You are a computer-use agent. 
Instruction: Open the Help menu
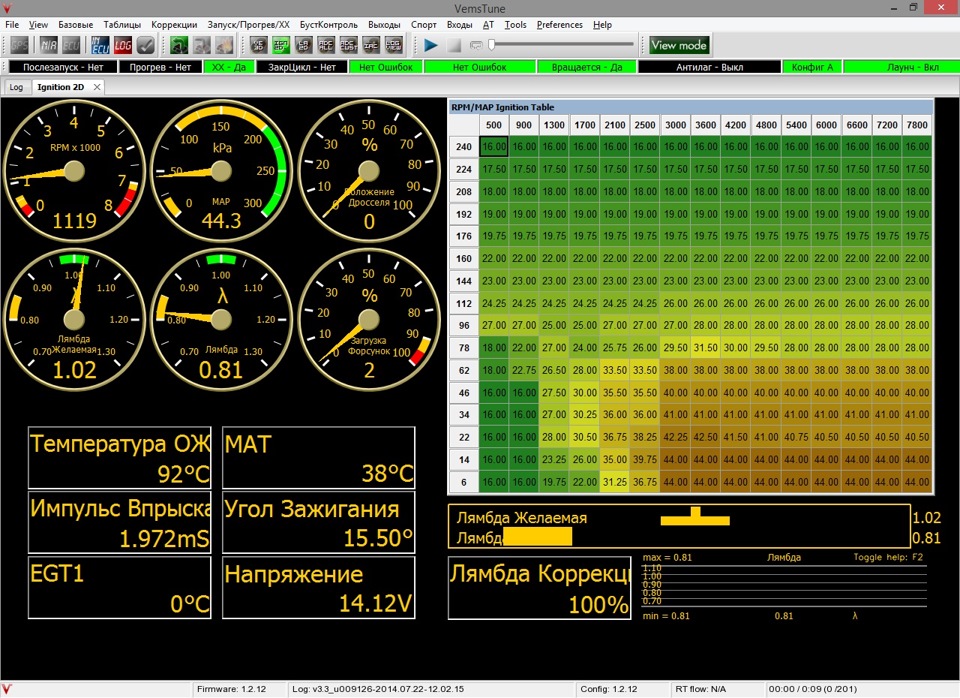coord(602,24)
